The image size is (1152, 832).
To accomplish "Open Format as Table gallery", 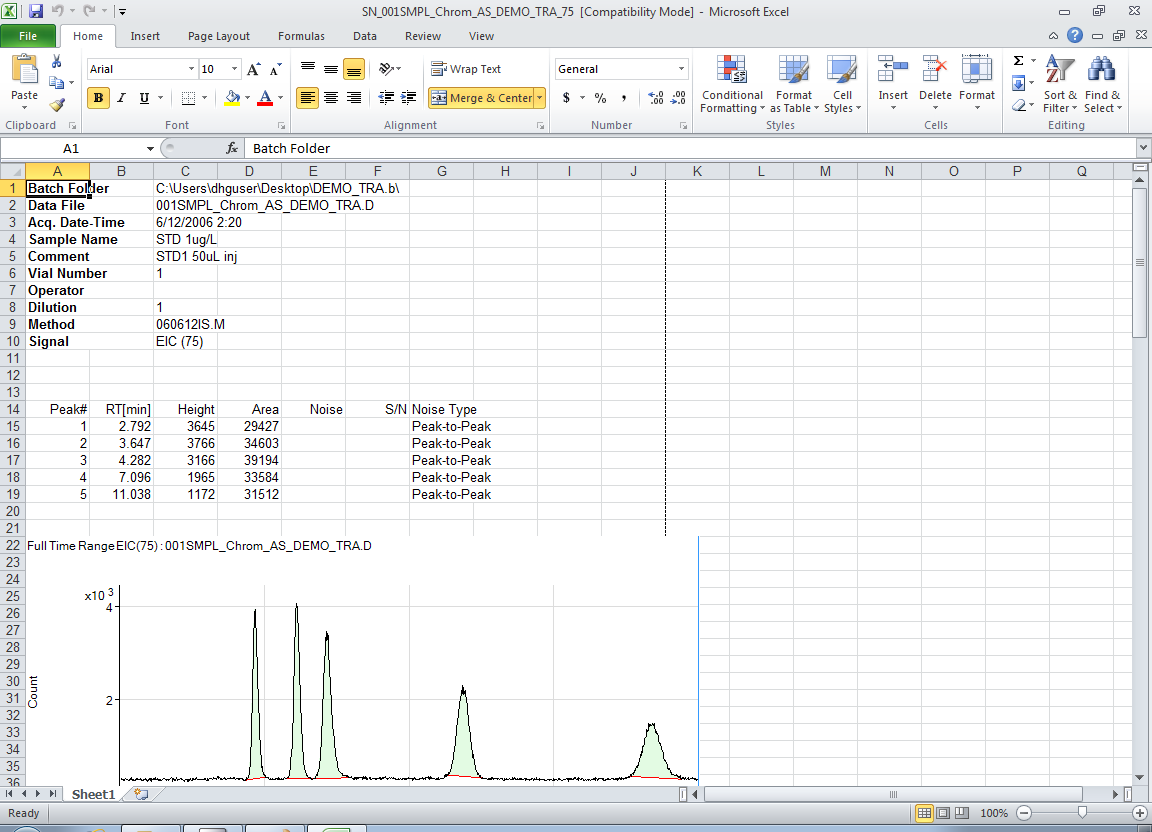I will tap(794, 85).
